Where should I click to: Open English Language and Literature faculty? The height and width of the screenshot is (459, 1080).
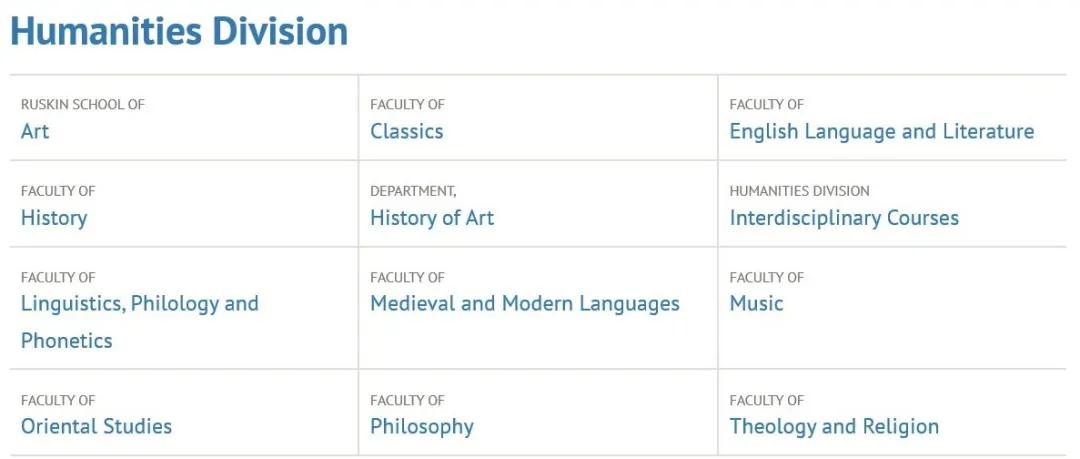[881, 131]
